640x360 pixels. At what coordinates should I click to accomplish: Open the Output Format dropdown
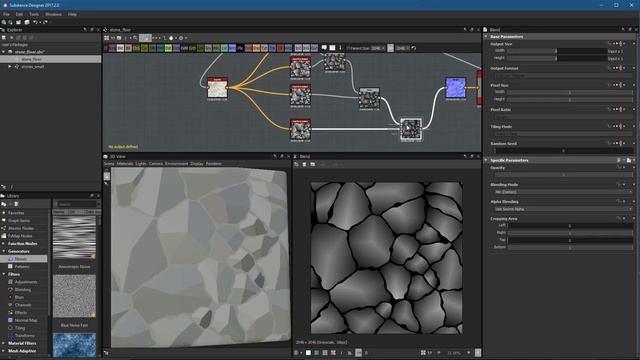(x=563, y=76)
